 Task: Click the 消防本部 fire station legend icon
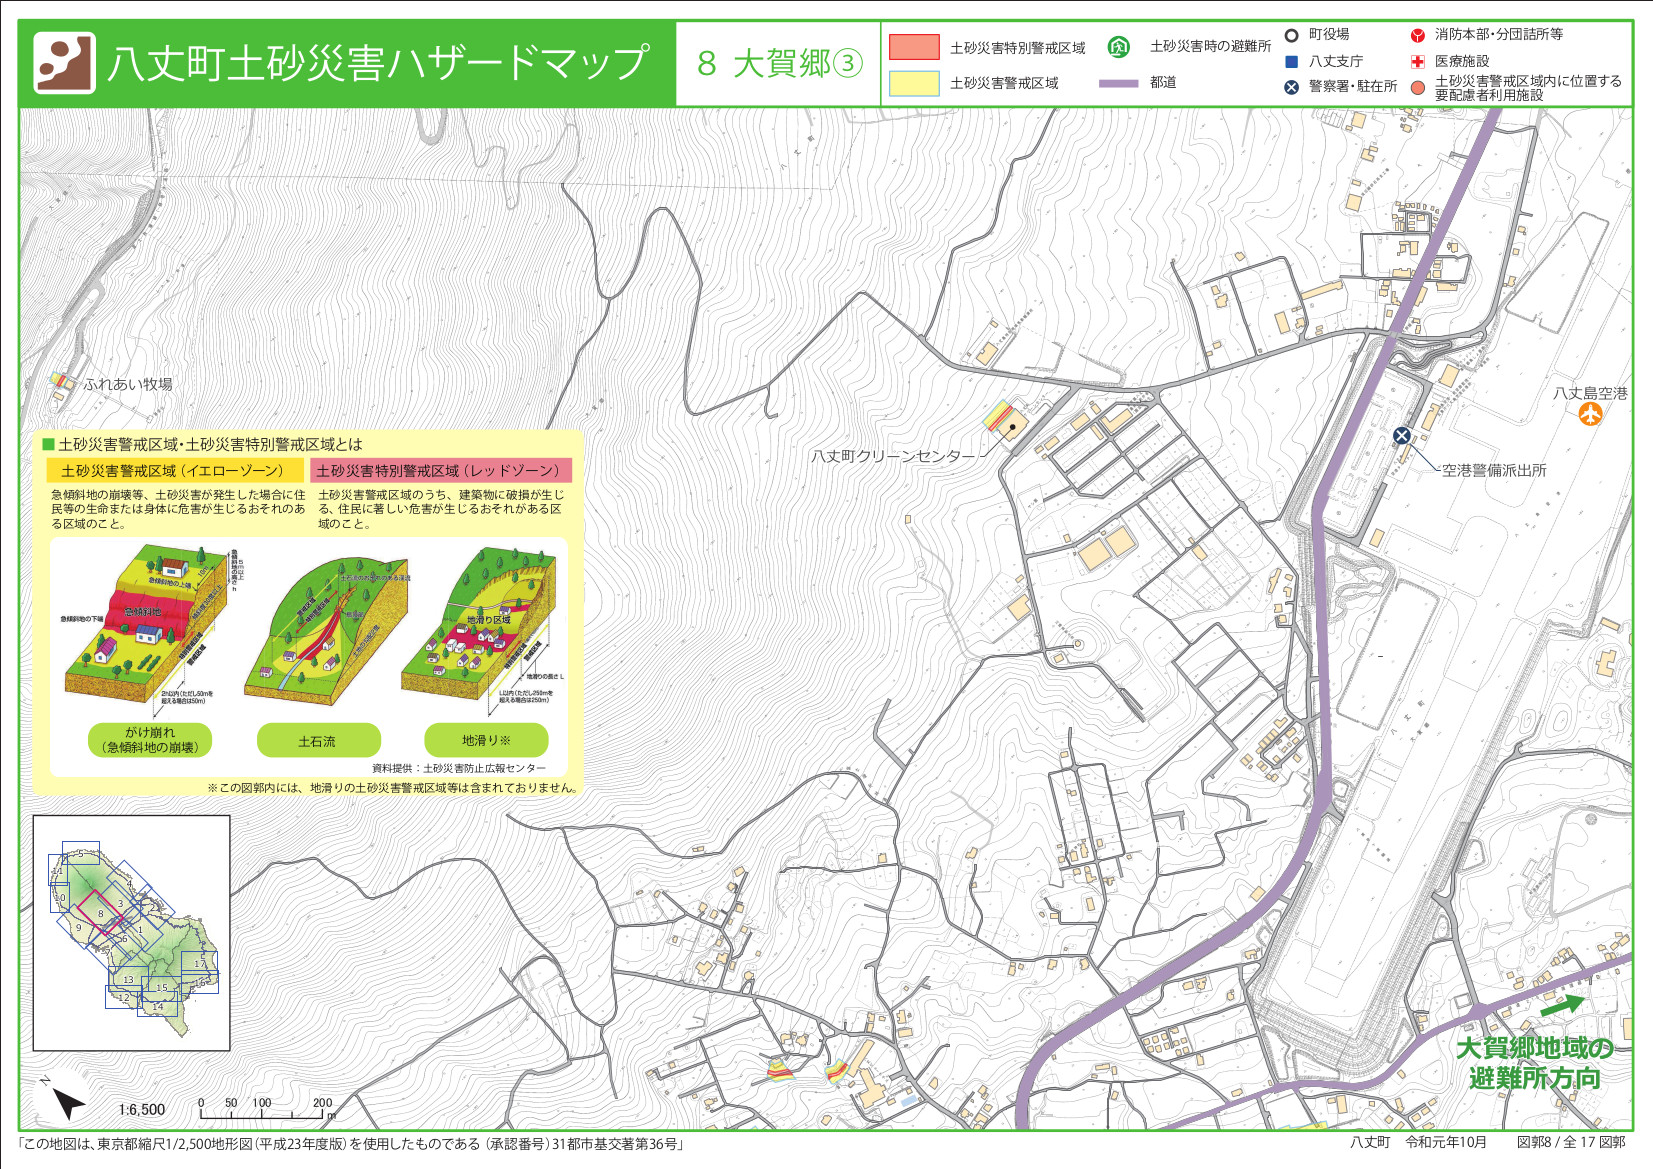coord(1417,35)
